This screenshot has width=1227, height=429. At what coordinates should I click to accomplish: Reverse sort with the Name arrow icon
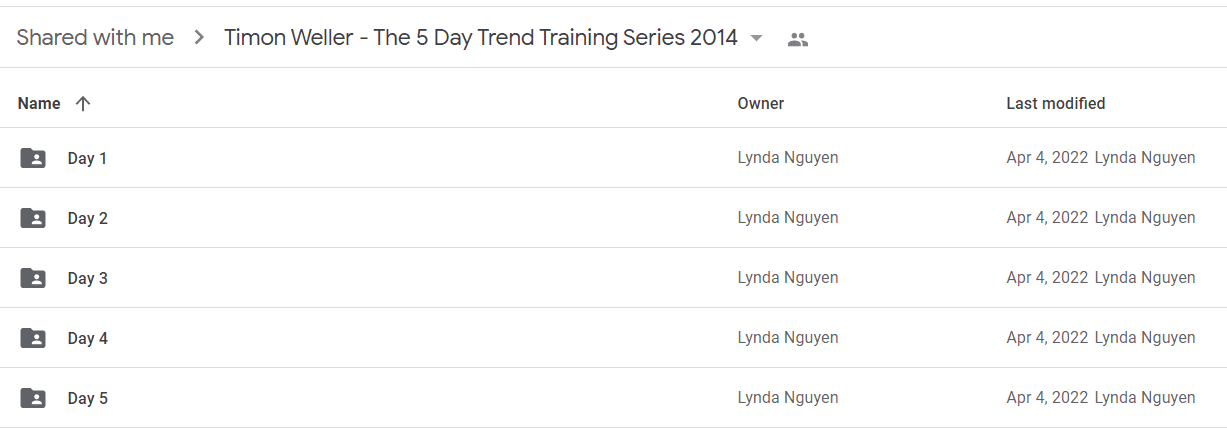[x=83, y=103]
